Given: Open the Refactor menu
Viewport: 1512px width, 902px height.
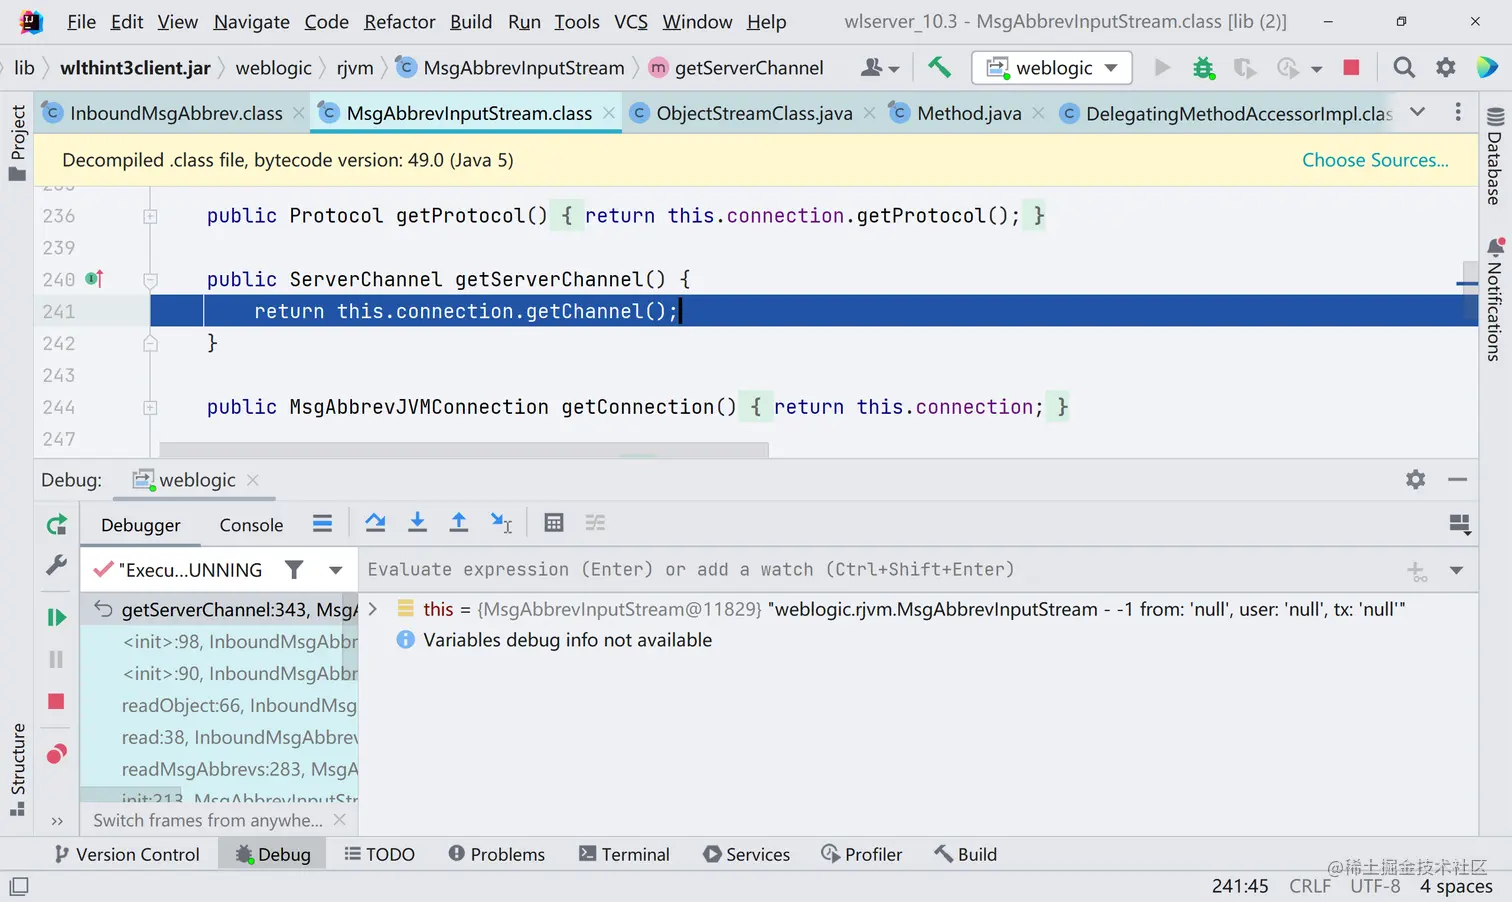Looking at the screenshot, I should [x=400, y=21].
